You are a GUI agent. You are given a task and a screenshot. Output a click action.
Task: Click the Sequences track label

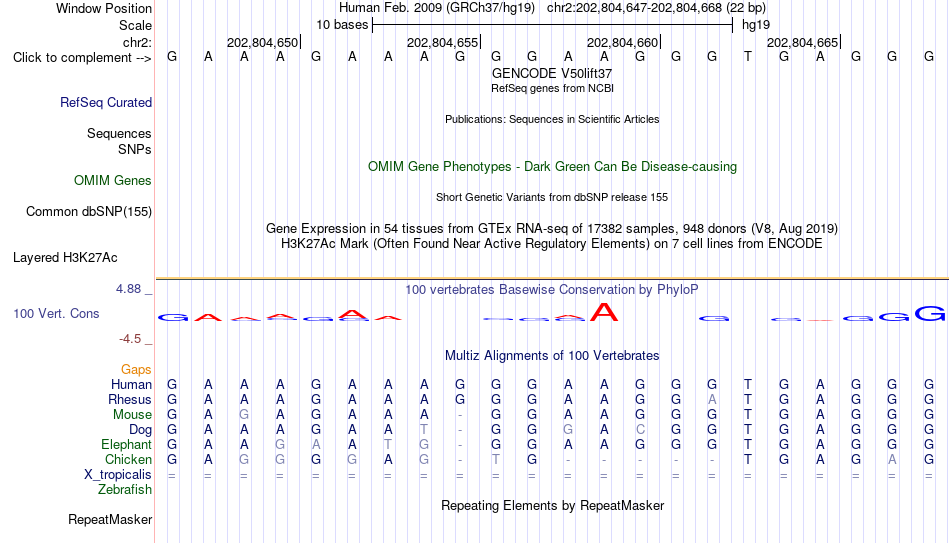119,133
